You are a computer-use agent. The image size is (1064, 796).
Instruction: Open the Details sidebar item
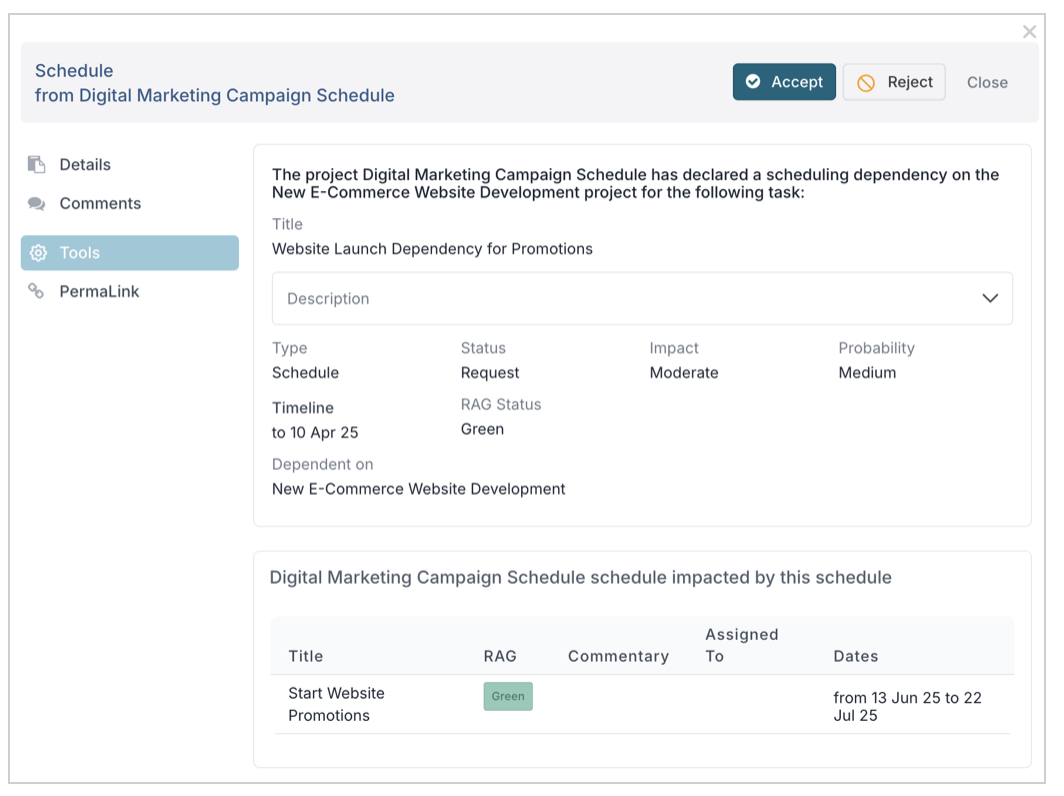[x=130, y=164]
